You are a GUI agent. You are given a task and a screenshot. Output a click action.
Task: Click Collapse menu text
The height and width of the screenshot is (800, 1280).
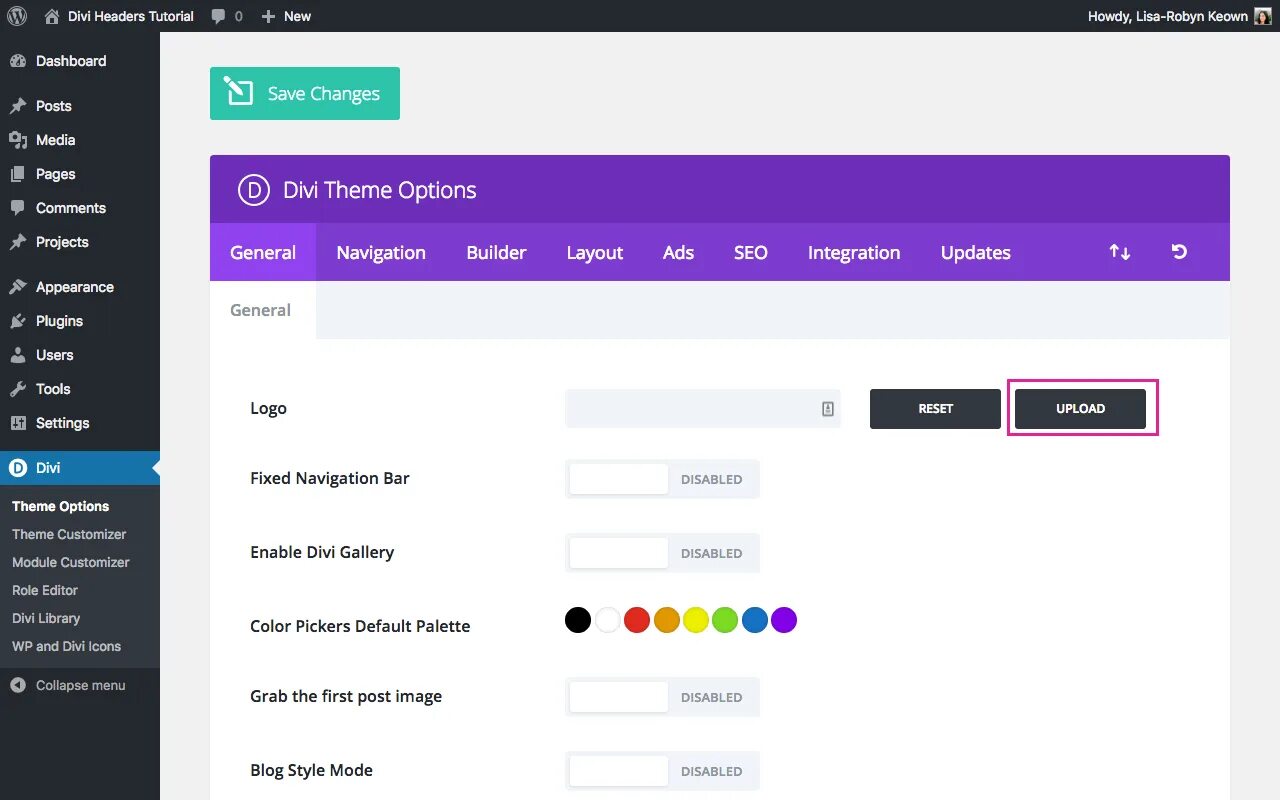(x=81, y=686)
